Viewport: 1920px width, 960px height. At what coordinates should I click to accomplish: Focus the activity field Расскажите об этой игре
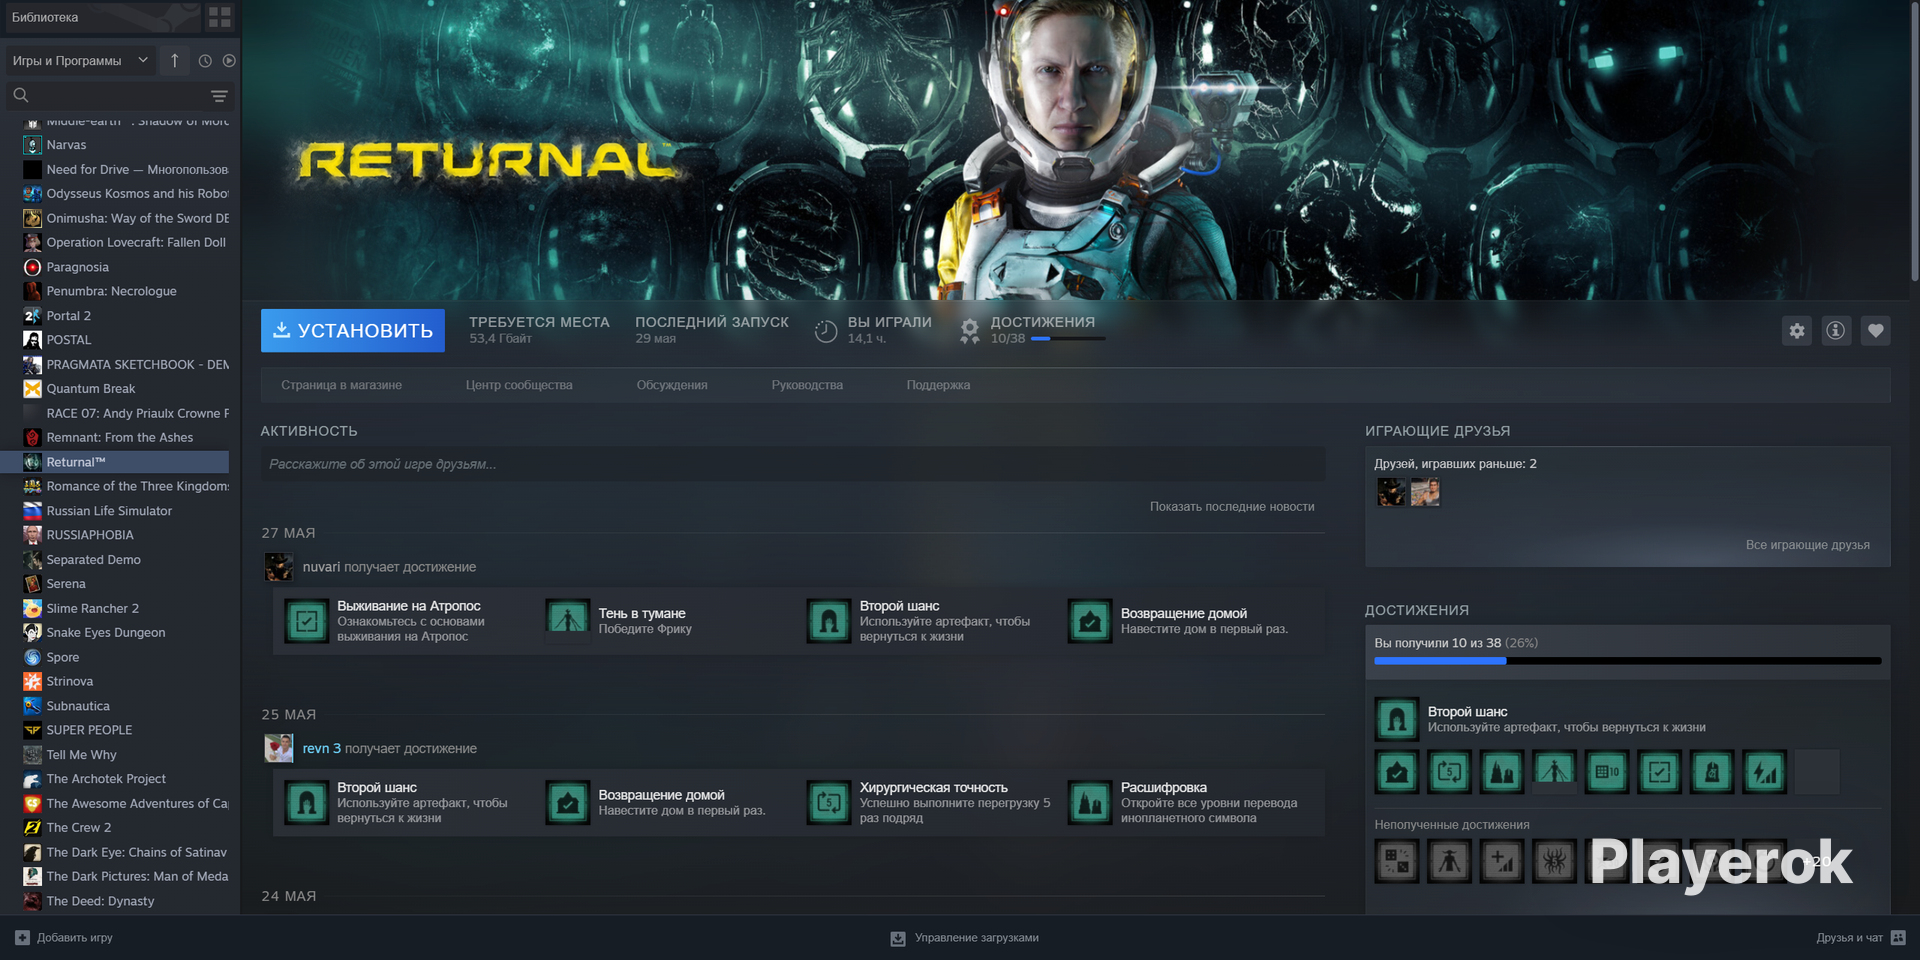point(793,464)
